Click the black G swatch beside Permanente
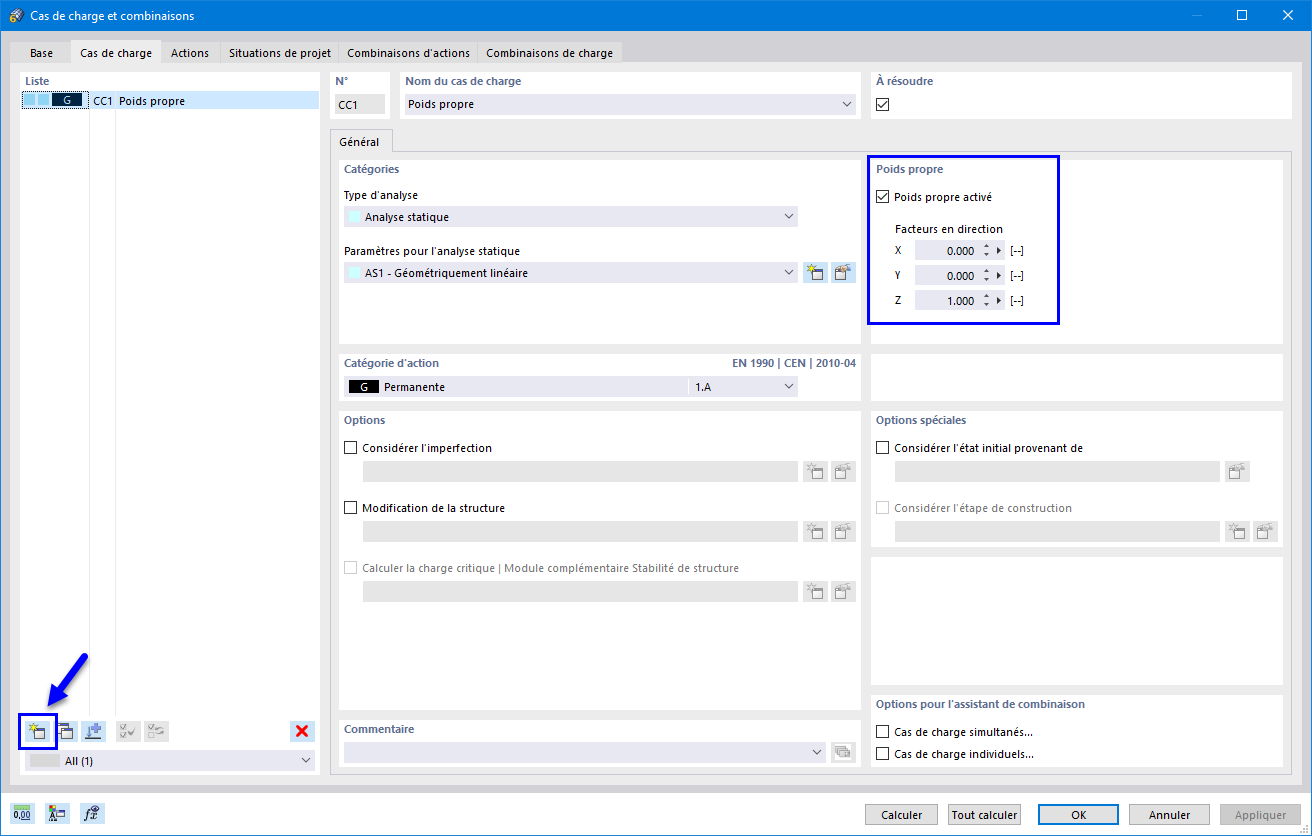This screenshot has width=1312, height=836. point(363,386)
